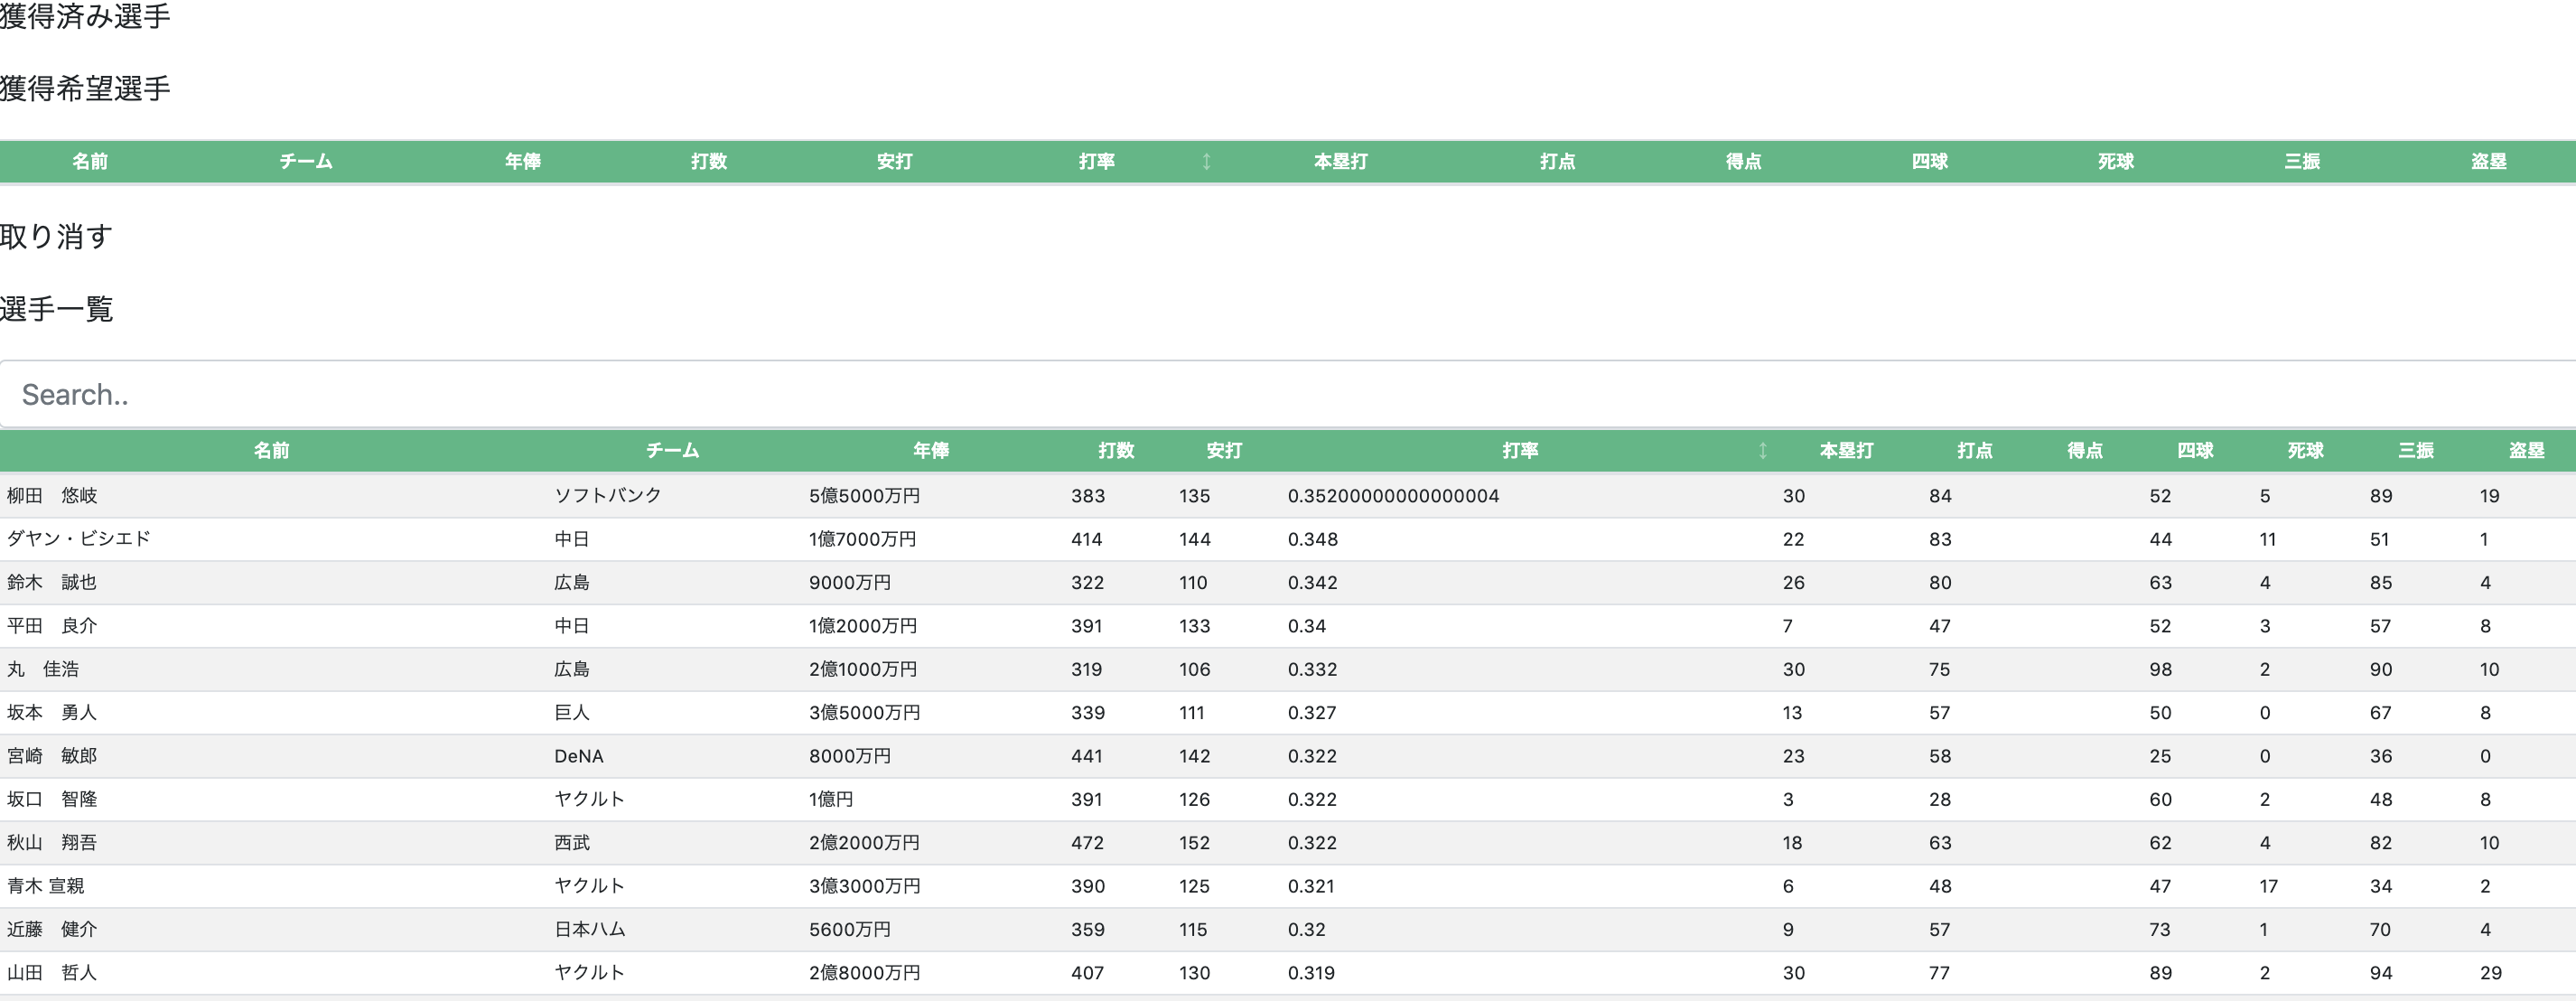The height and width of the screenshot is (1001, 2576).
Task: Click the ソフトバンク team cell
Action: tap(608, 496)
